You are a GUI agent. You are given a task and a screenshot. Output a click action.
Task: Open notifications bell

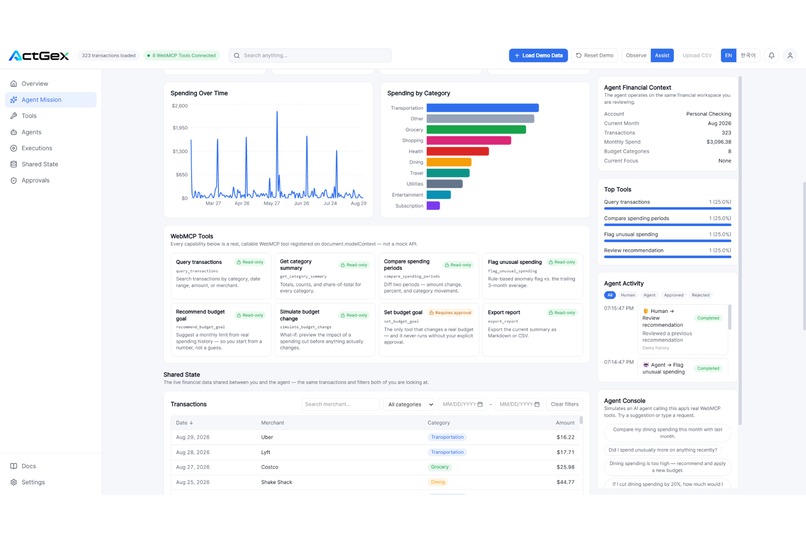pyautogui.click(x=771, y=55)
